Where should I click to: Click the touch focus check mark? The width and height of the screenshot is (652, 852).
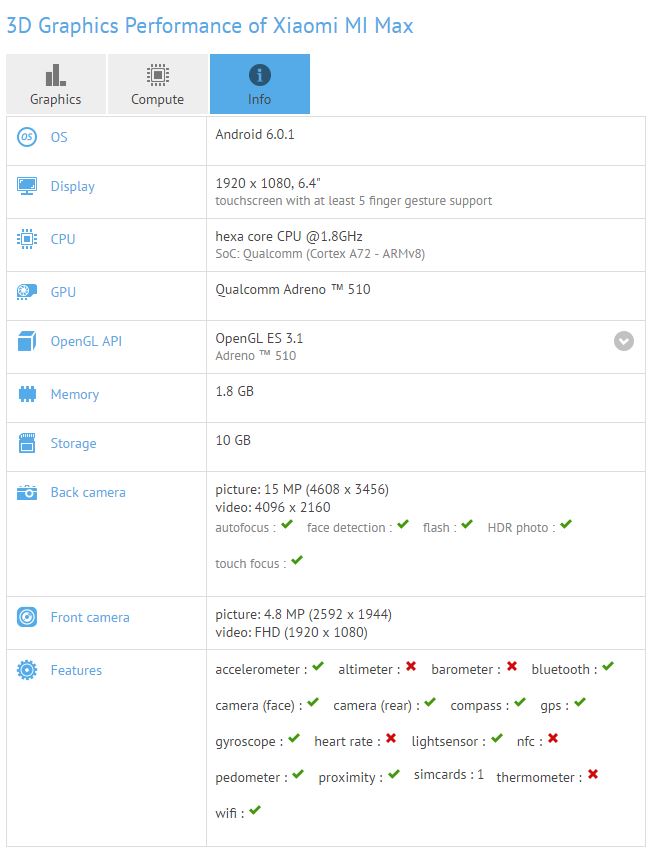point(297,560)
